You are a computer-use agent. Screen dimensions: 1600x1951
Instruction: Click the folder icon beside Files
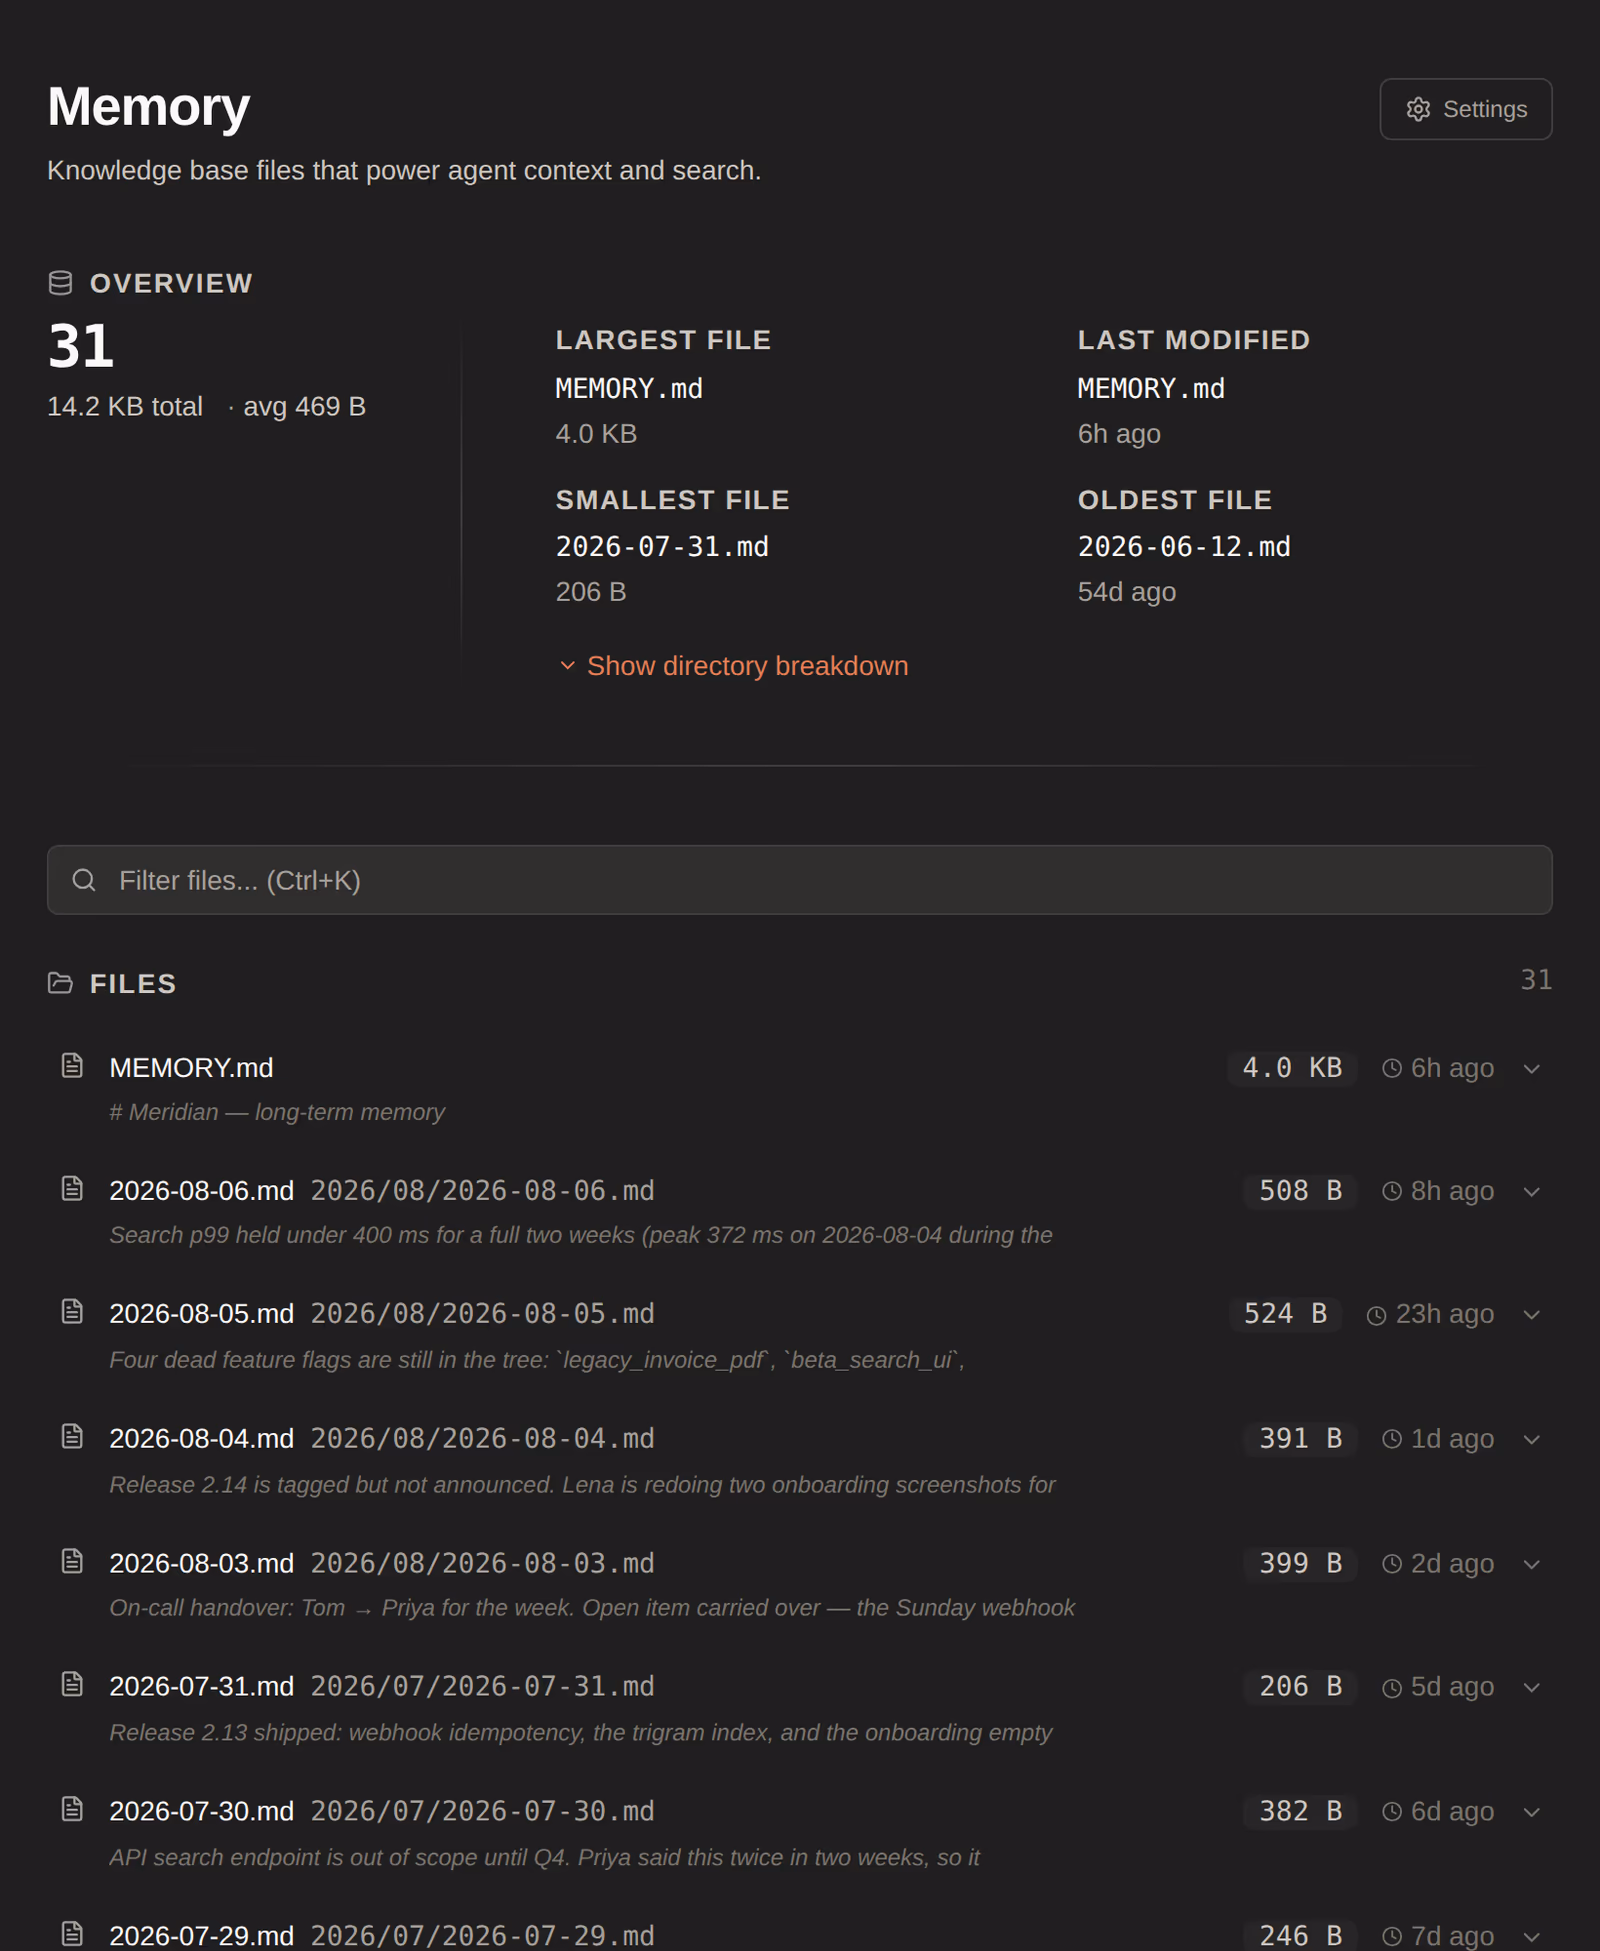point(60,983)
